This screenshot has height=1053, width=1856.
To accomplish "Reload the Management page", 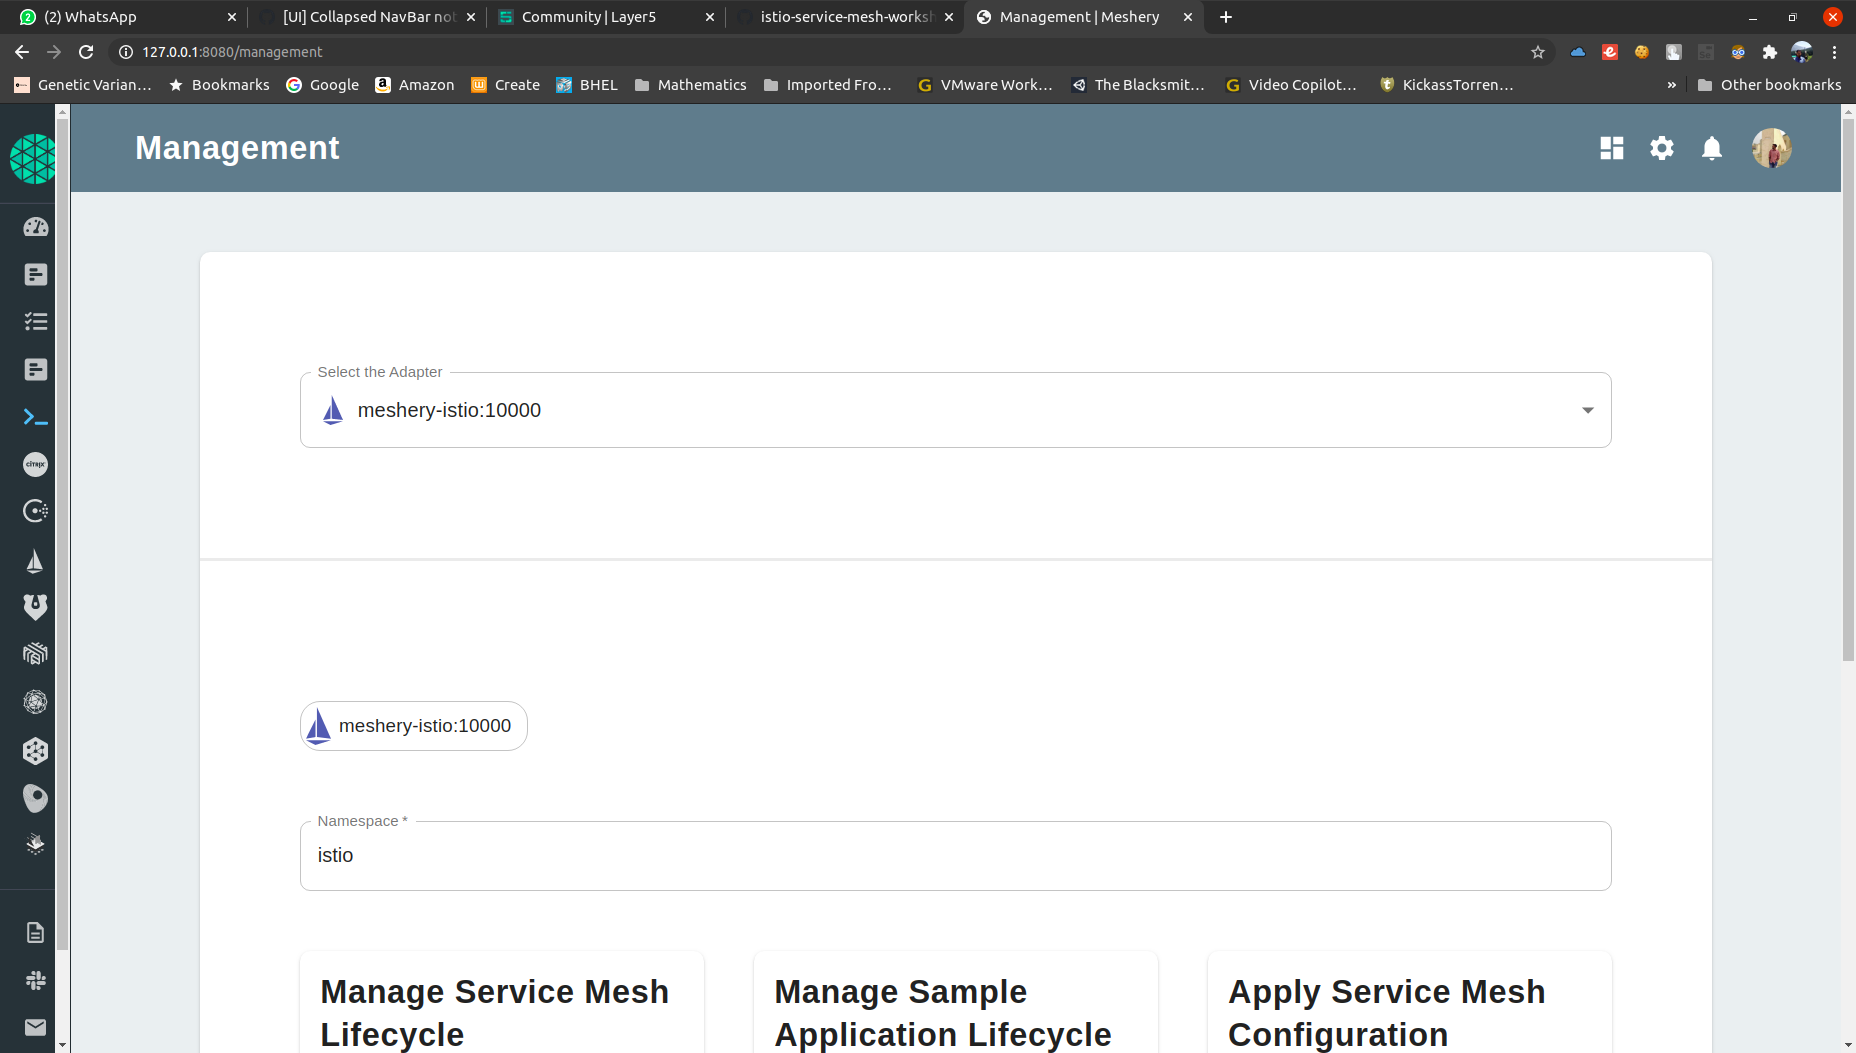I will click(86, 52).
